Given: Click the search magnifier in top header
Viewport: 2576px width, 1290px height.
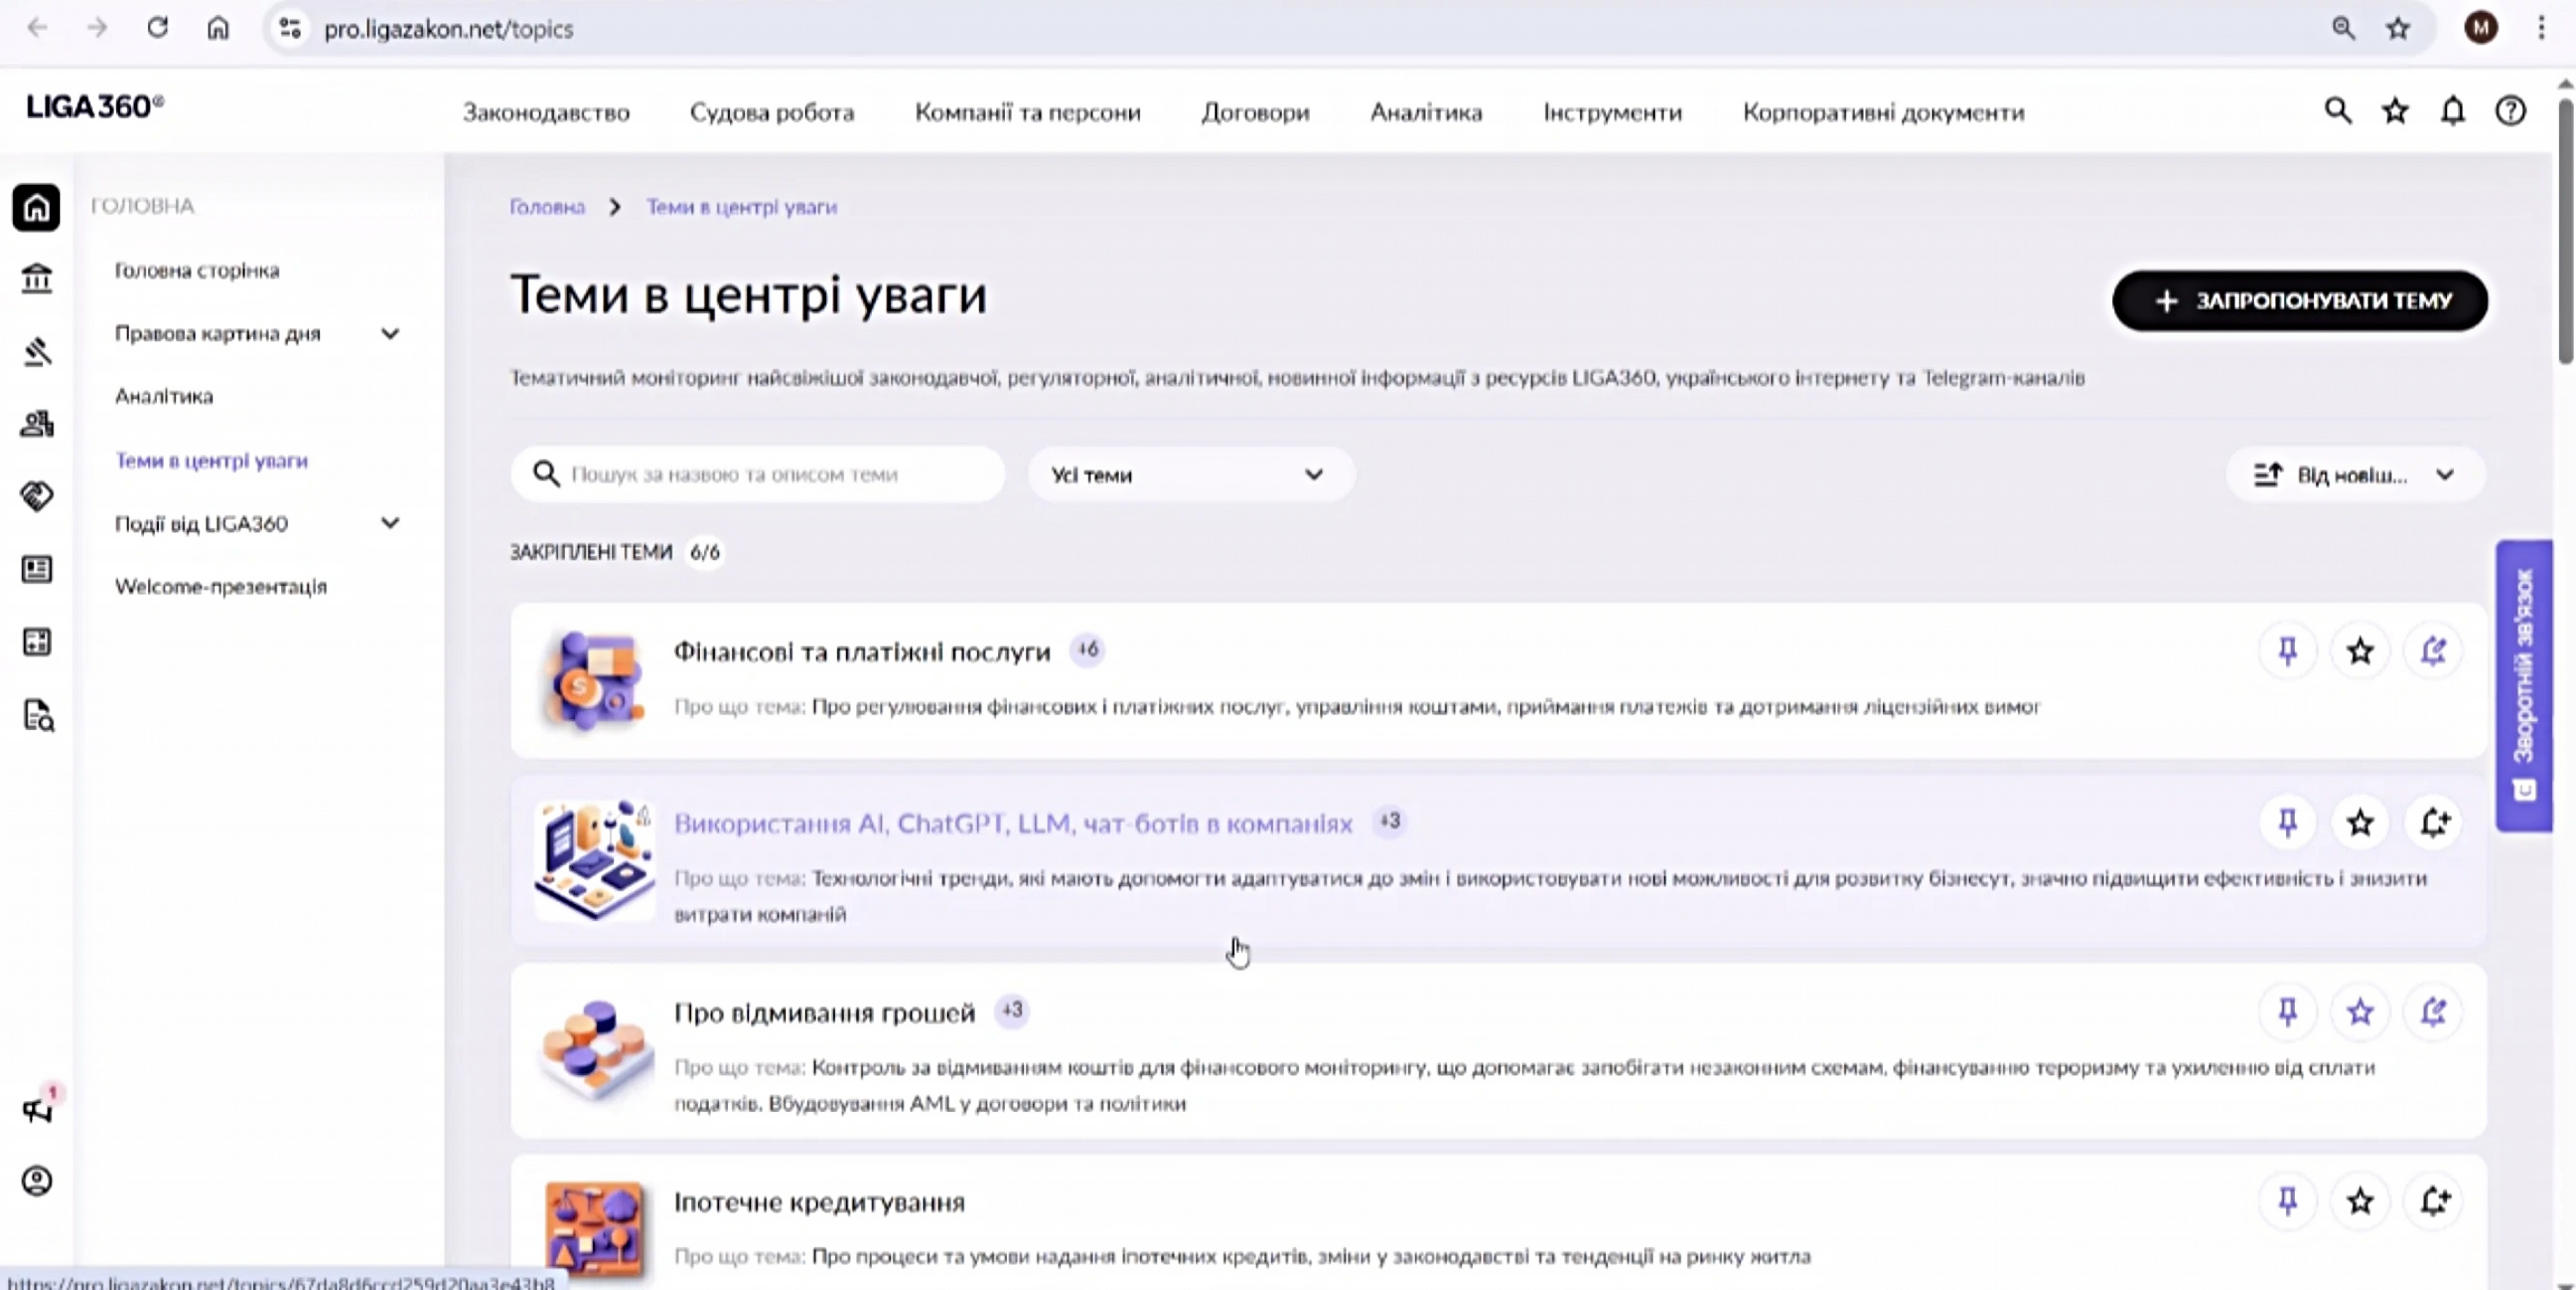Looking at the screenshot, I should click(2337, 111).
